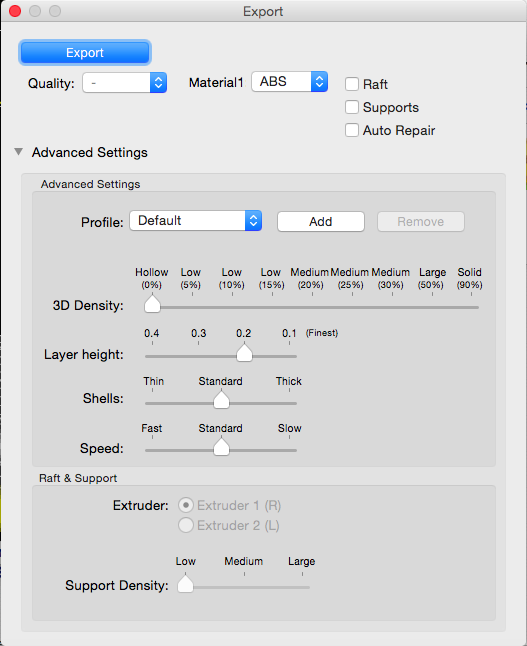Click the 0.1 layer height label
The height and width of the screenshot is (646, 527).
(289, 333)
